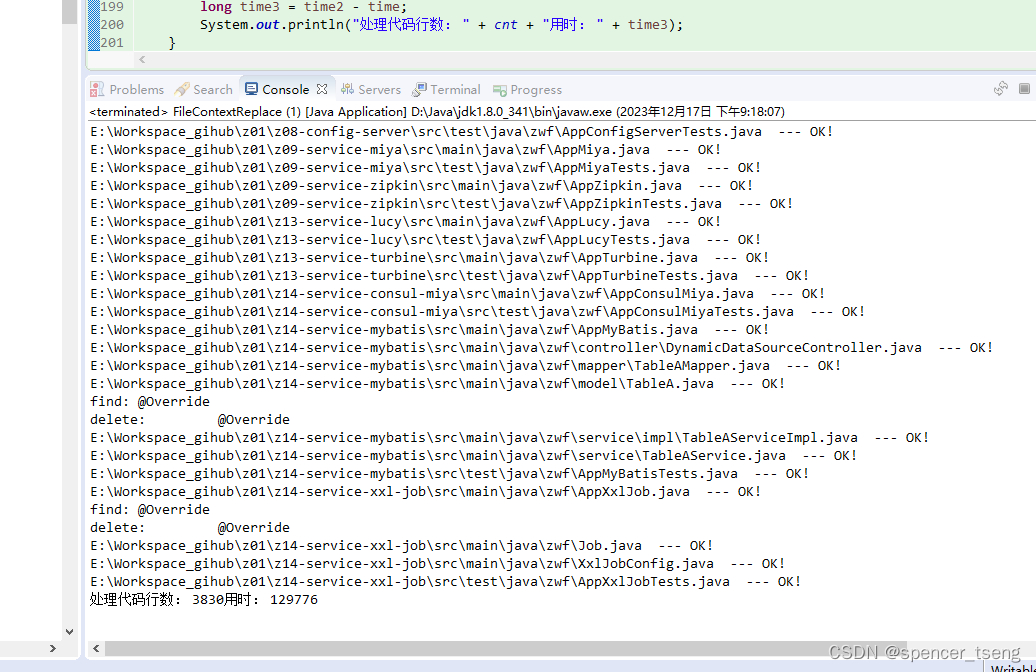Click line number 200 in the editor ruler

tap(112, 24)
